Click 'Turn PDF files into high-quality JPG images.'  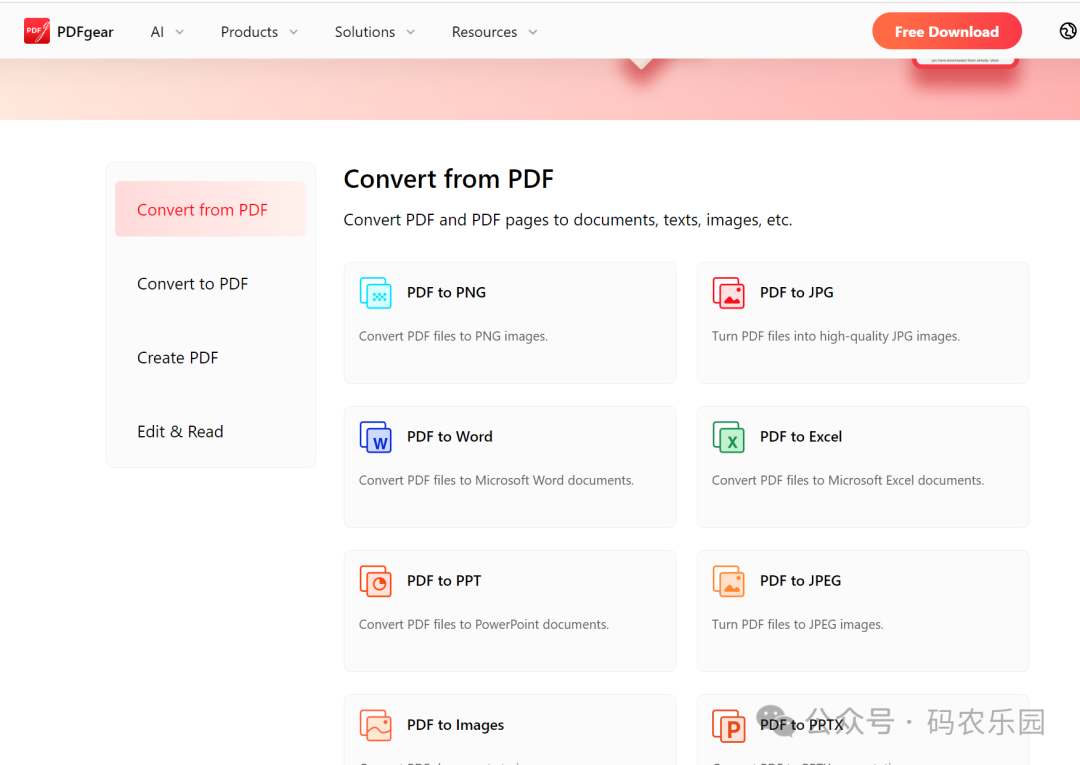[x=835, y=336]
